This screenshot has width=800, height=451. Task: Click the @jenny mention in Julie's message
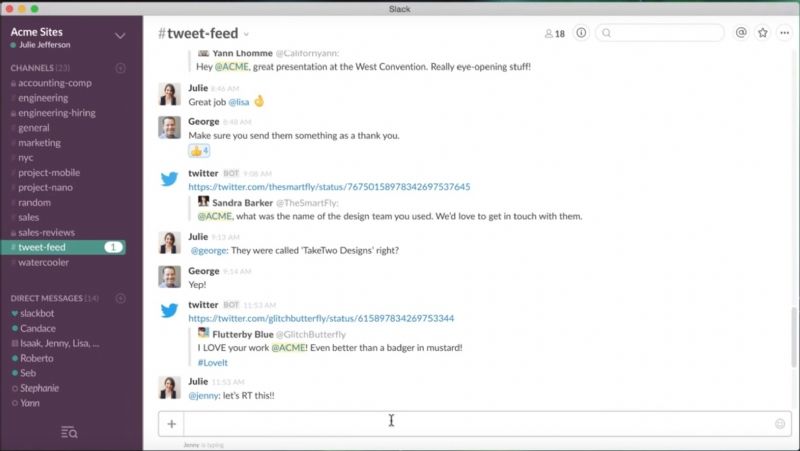tap(204, 395)
